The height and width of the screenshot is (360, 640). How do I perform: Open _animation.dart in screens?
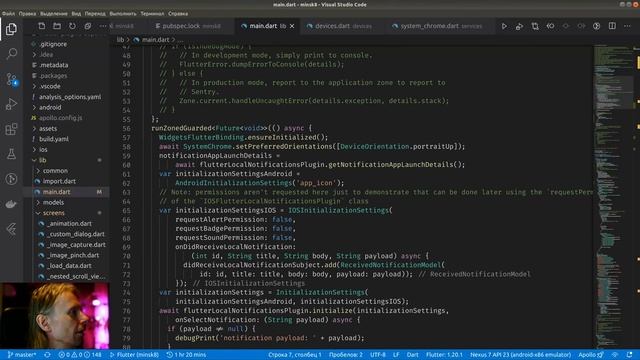pos(69,224)
